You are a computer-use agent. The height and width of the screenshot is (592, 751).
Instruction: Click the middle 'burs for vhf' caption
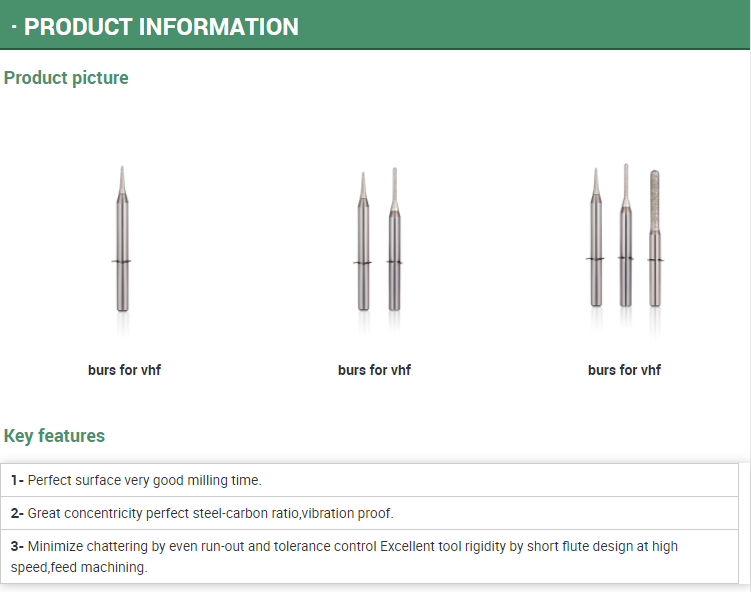pyautogui.click(x=375, y=370)
